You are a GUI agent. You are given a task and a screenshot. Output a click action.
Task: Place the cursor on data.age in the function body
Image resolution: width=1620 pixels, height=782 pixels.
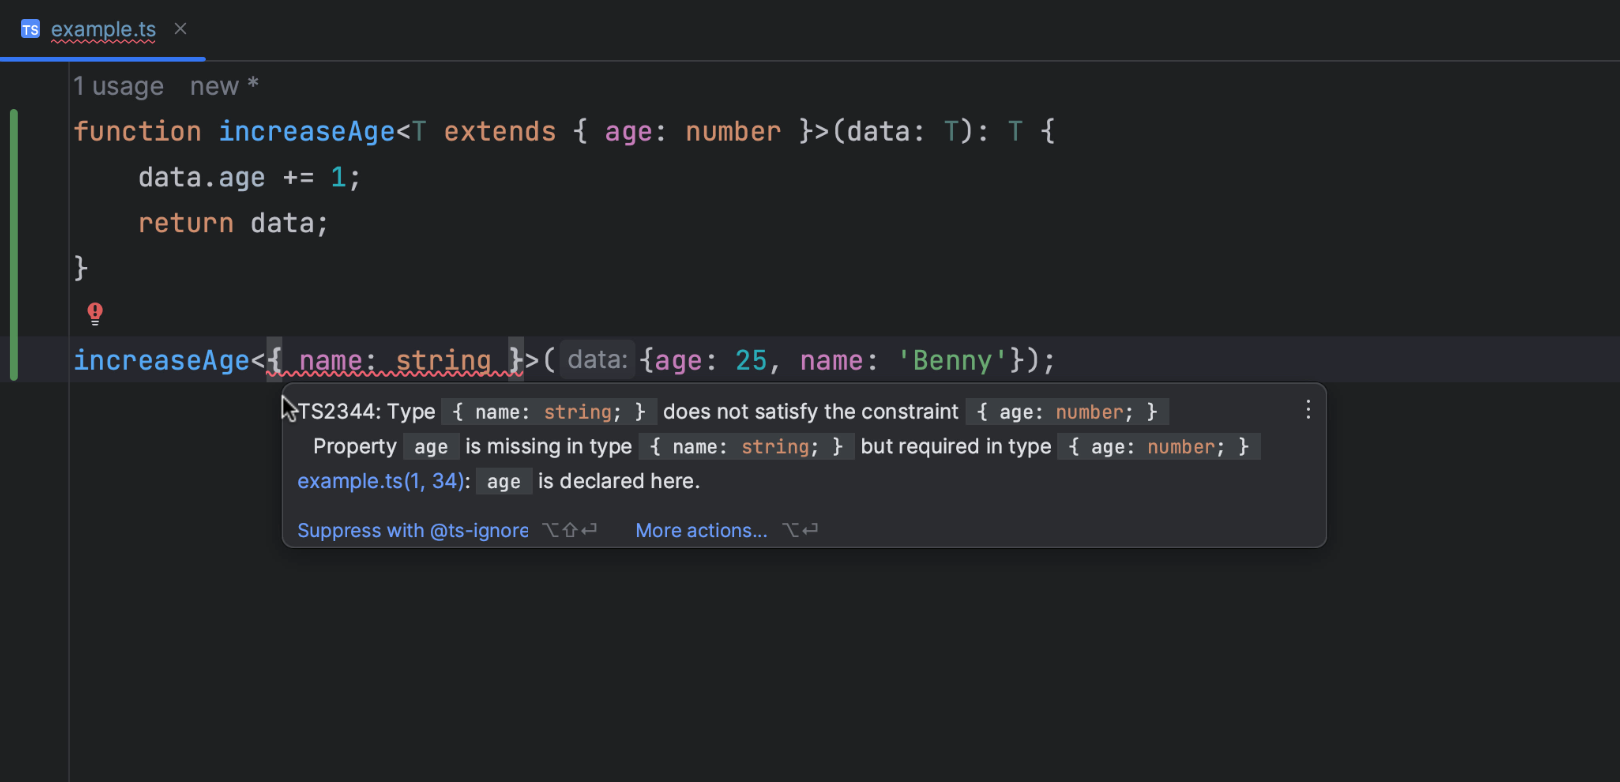(201, 178)
